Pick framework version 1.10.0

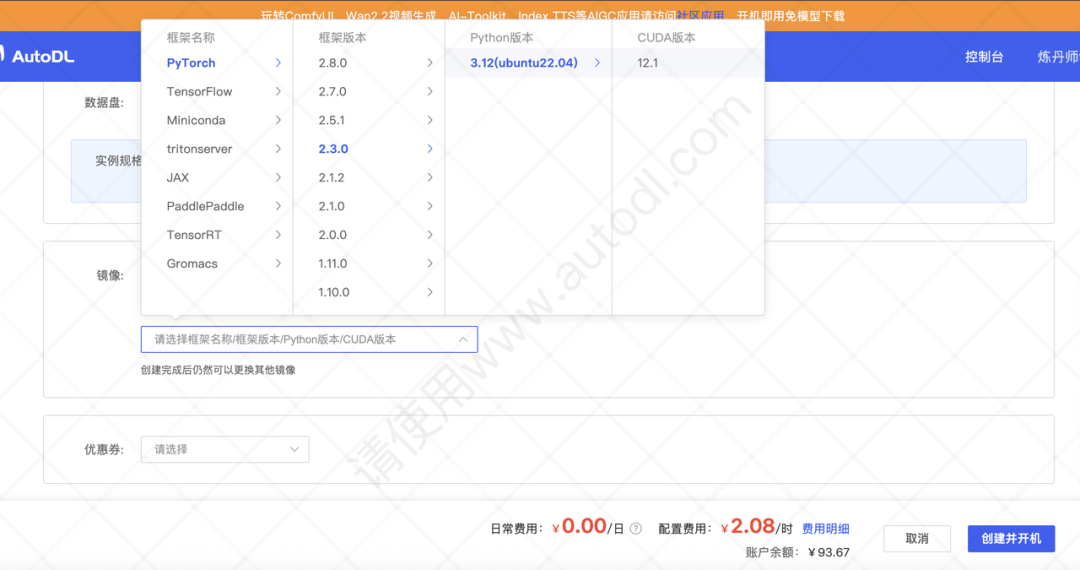334,293
